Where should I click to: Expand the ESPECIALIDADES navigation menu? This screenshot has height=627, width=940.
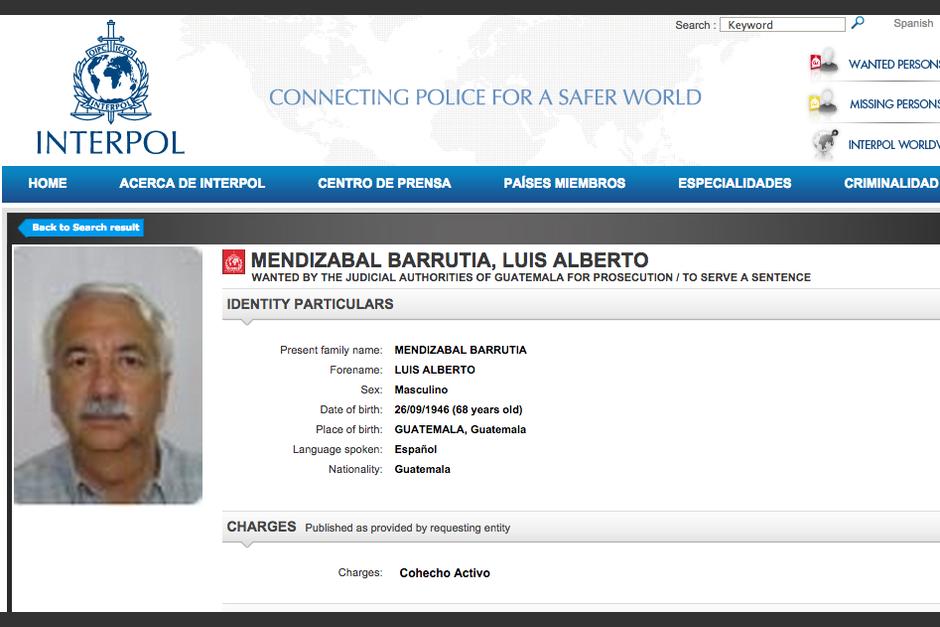pyautogui.click(x=734, y=184)
